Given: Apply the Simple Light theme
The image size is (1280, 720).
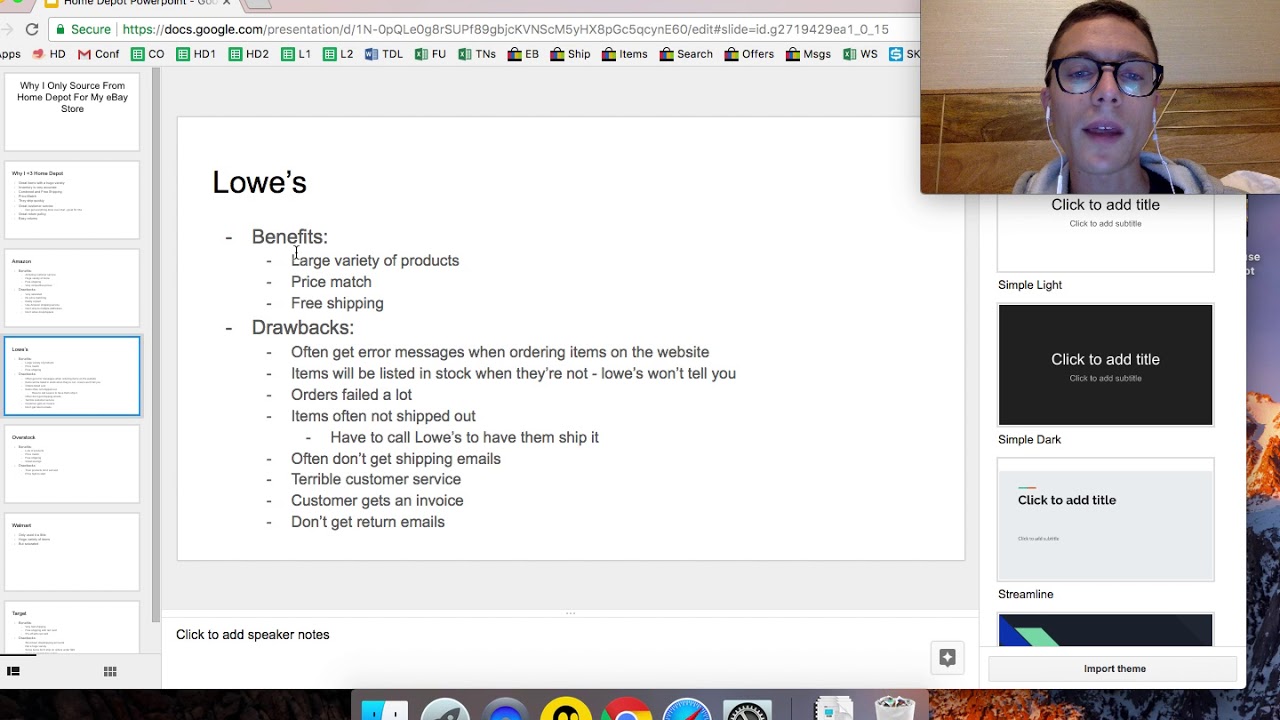Looking at the screenshot, I should 1105,232.
